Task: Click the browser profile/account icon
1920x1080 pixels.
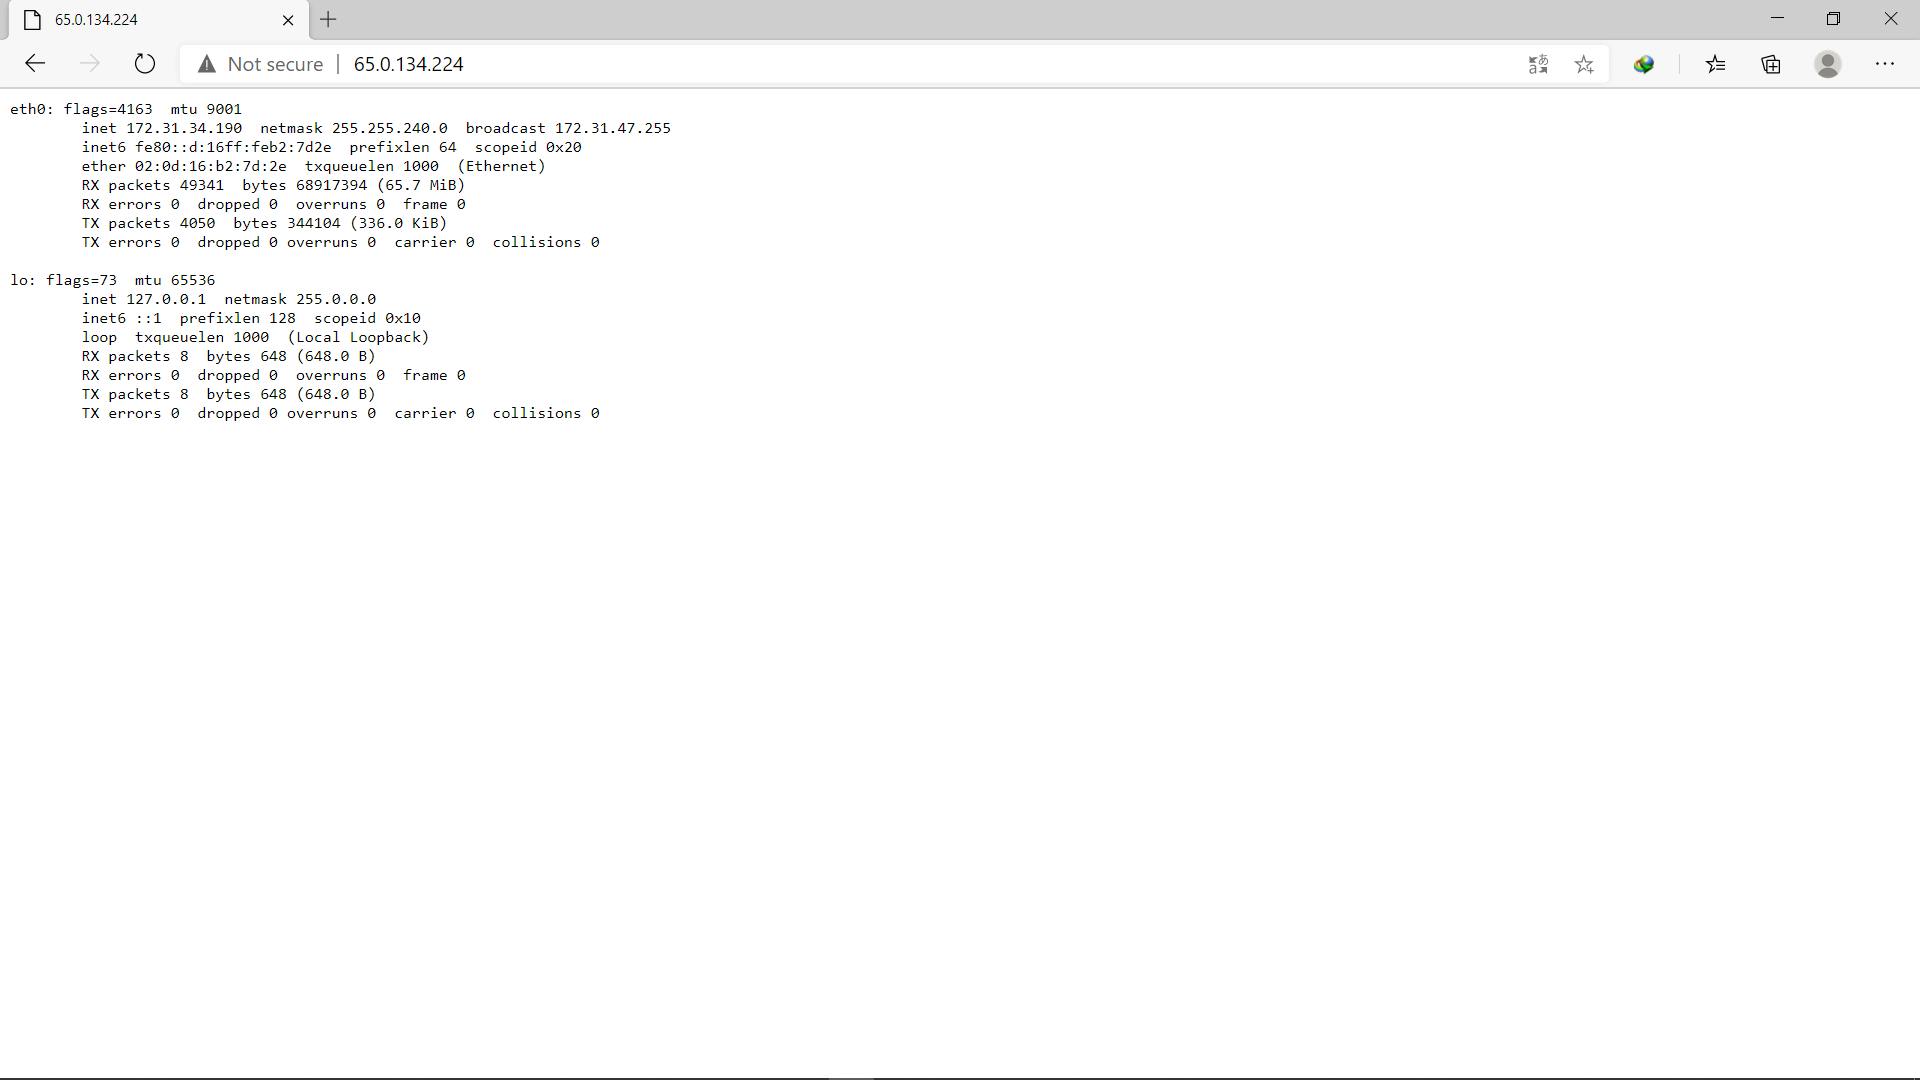Action: (x=1828, y=63)
